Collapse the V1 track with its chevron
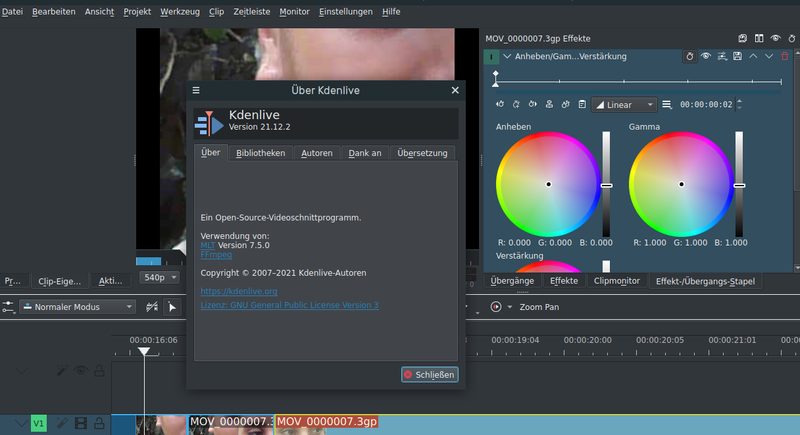This screenshot has width=800, height=435. tap(21, 423)
